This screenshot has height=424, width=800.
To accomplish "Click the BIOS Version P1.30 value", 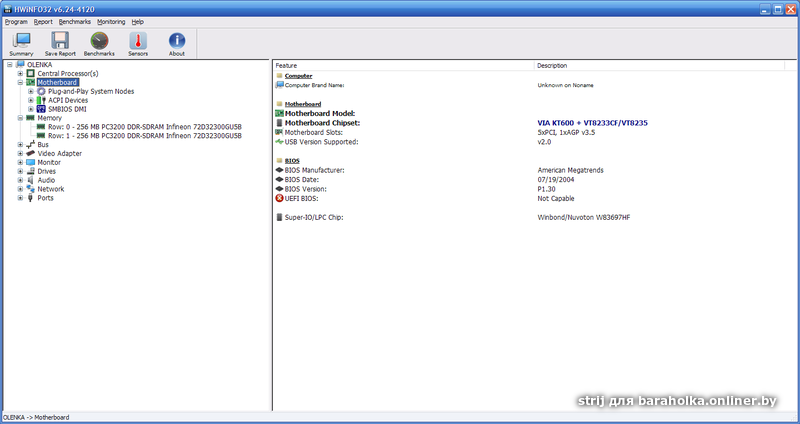I will point(546,189).
